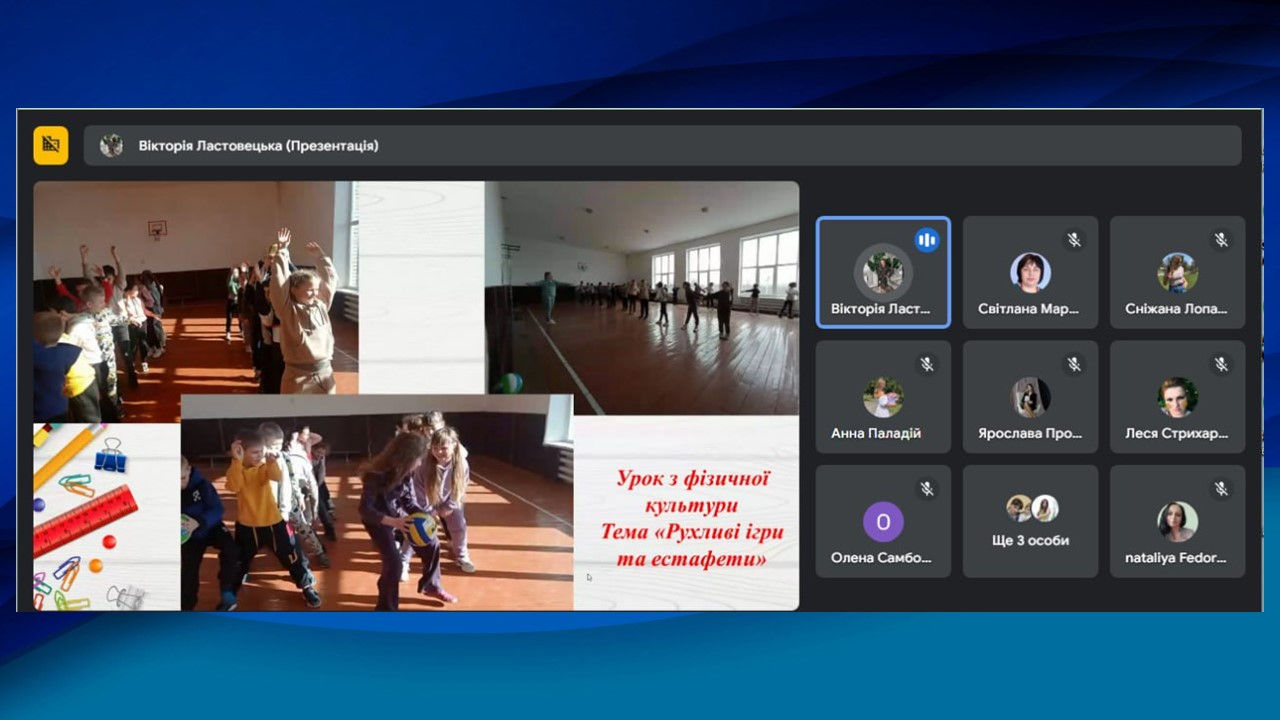1280x720 pixels.
Task: Click muted microphone icon on Анна Паладій's tile
Action: point(927,364)
